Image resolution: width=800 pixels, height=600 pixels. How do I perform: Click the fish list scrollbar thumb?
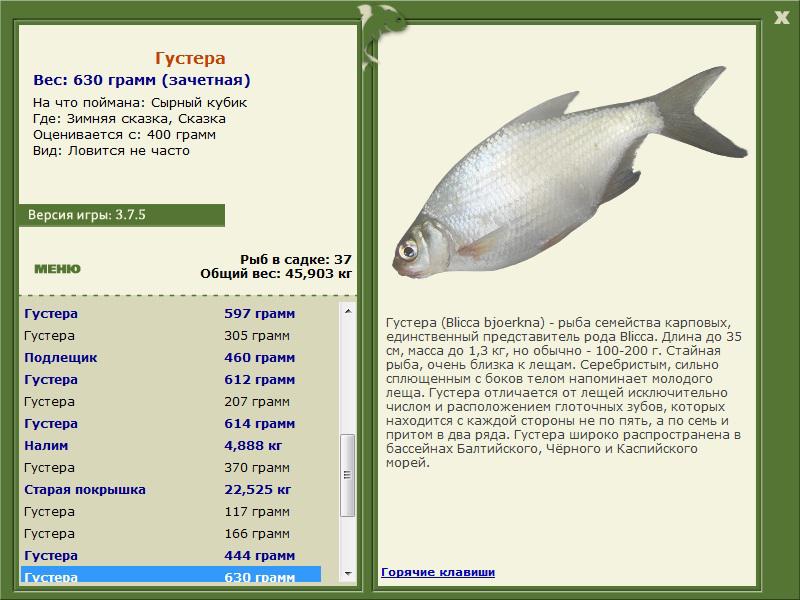click(348, 475)
